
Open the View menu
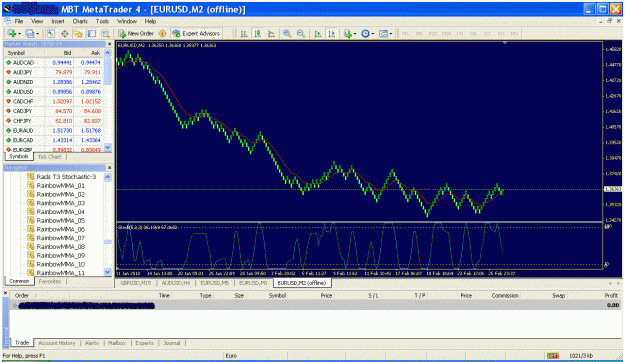coord(37,21)
